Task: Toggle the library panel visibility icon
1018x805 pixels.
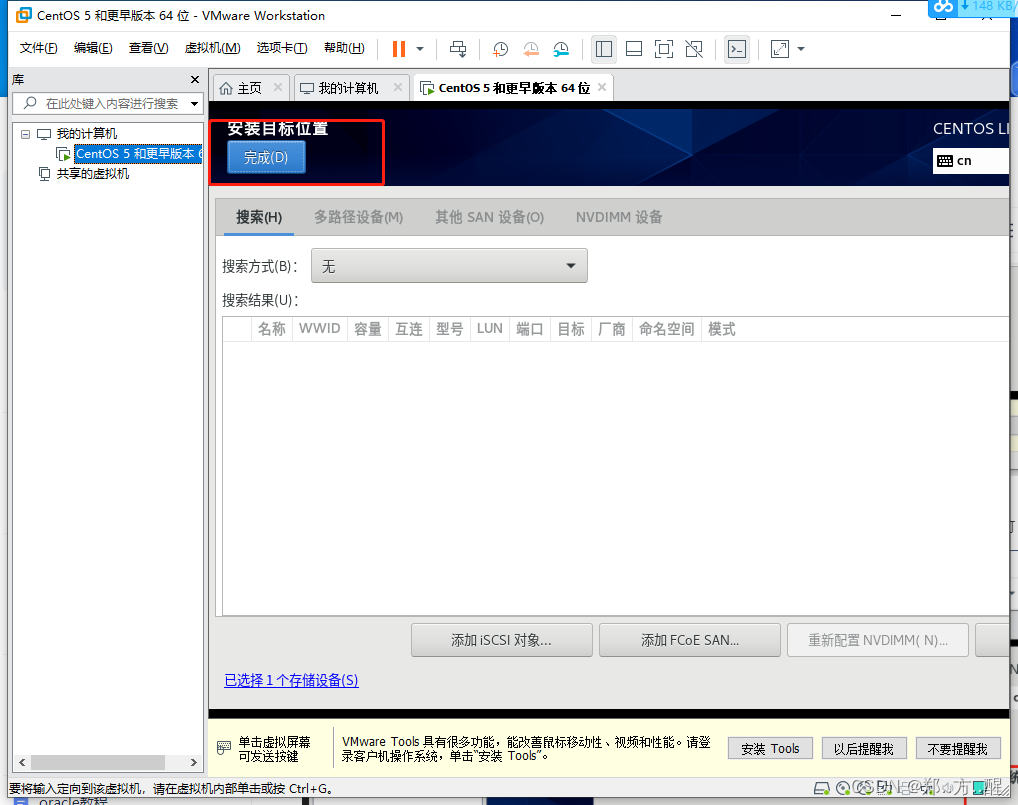Action: 603,48
